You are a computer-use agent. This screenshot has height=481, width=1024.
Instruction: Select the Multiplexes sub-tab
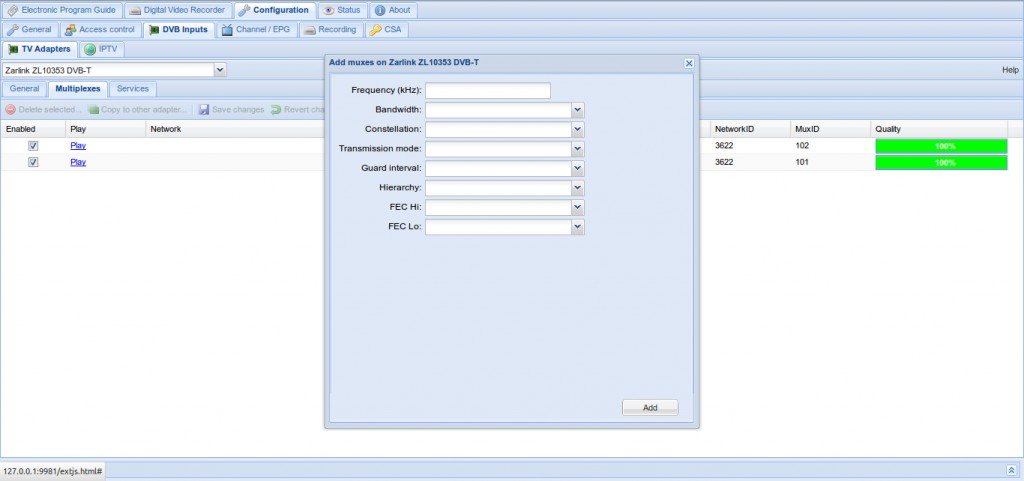78,89
